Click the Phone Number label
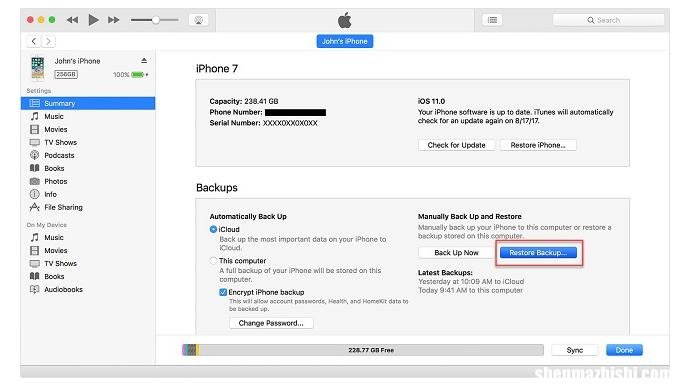The width and height of the screenshot is (683, 390). coord(236,112)
